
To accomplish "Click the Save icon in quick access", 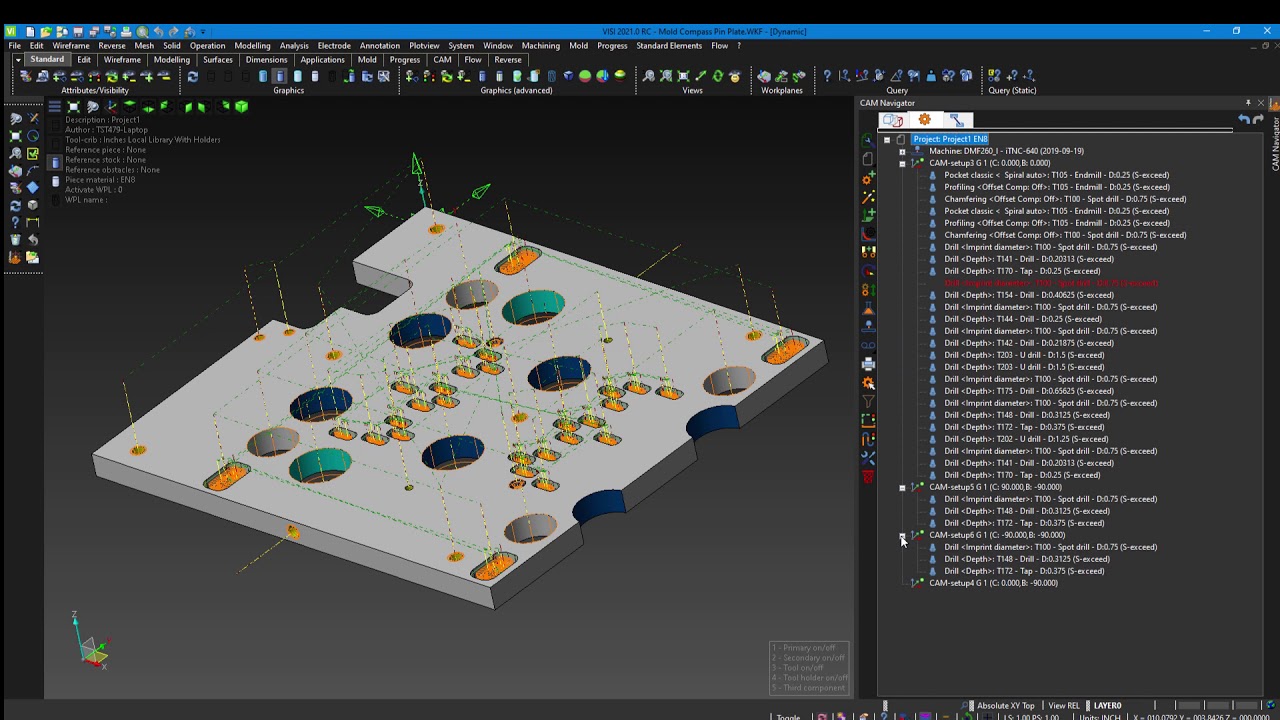I will click(78, 31).
